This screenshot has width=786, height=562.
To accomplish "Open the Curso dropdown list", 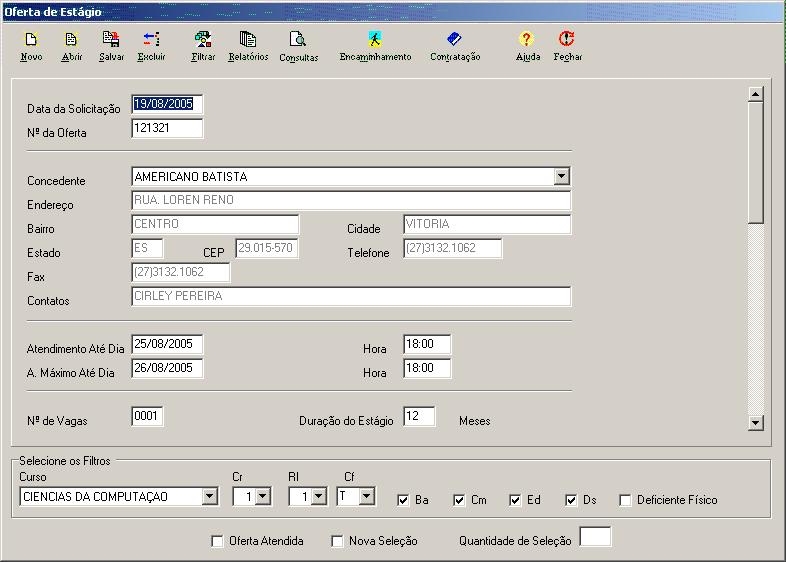I will pos(210,496).
